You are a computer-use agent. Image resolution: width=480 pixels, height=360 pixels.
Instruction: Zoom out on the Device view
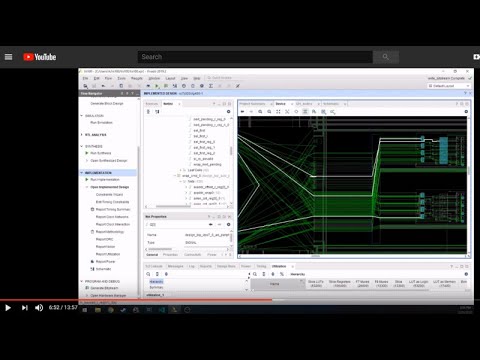coord(269,112)
